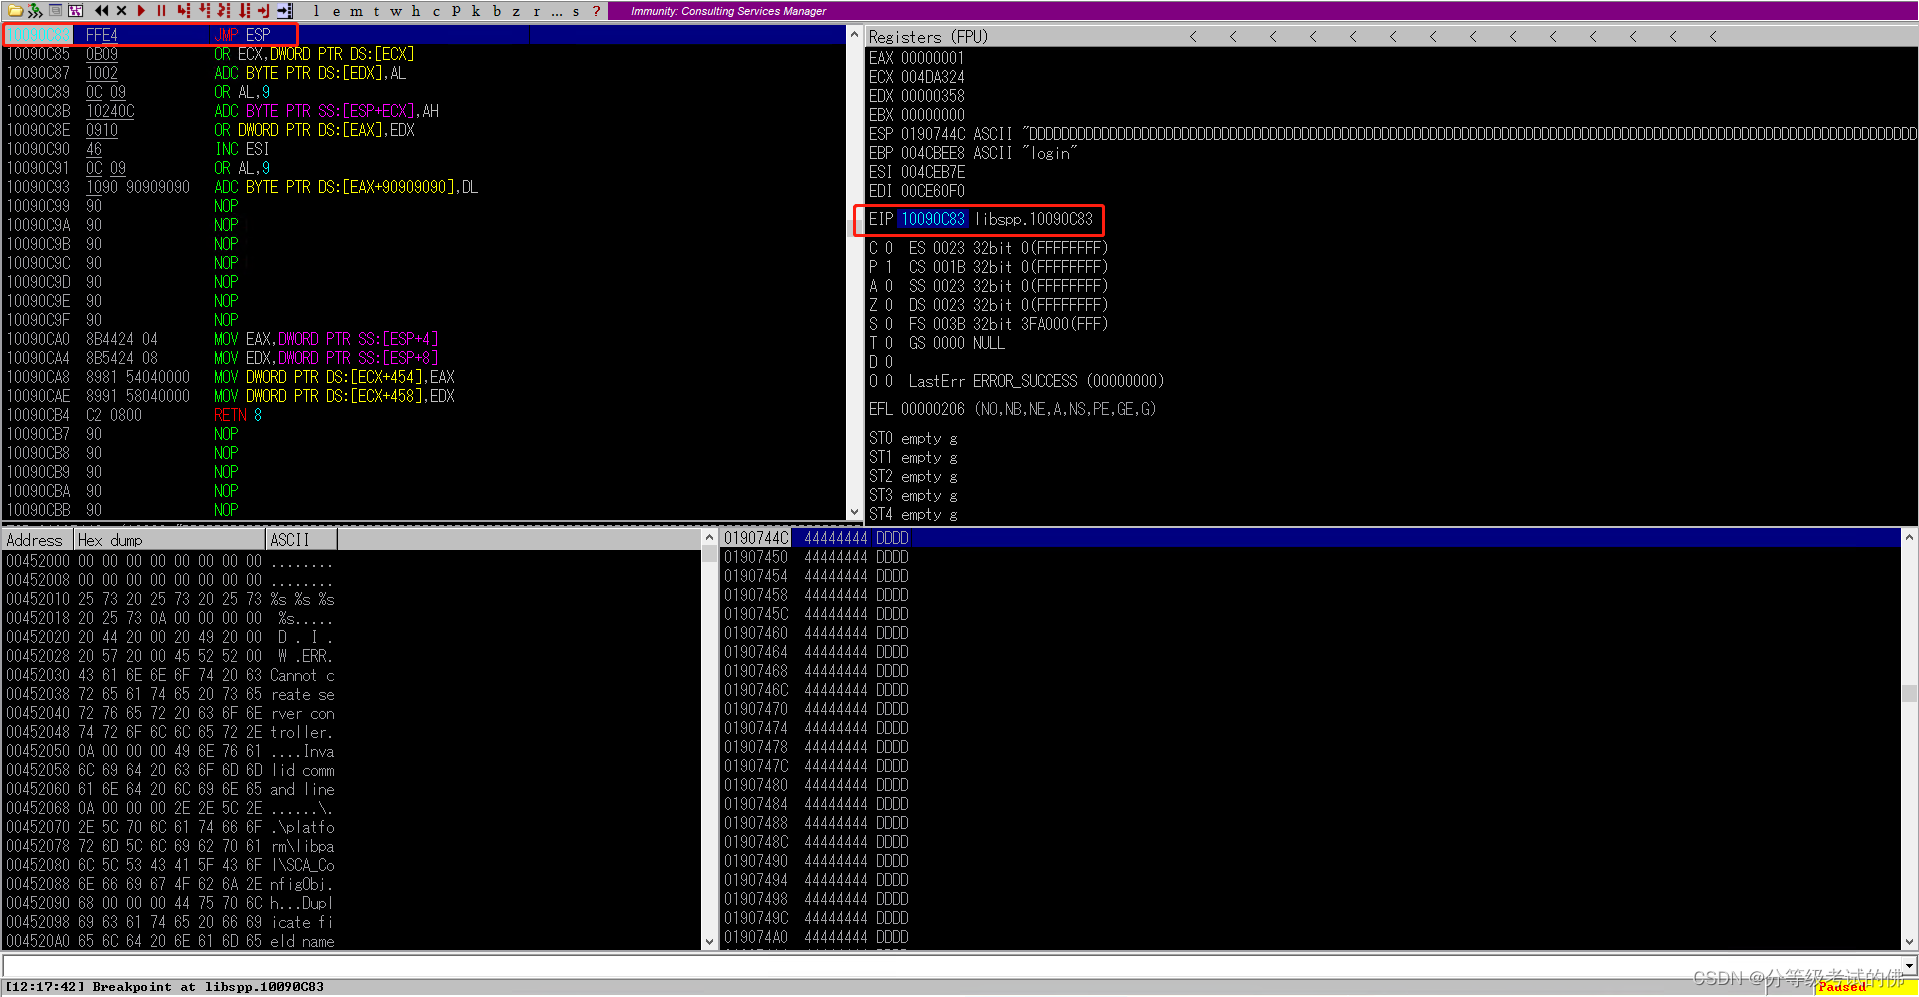Screen dimensions: 1919x997
Task: Open memory map via 'm' button
Action: point(356,11)
